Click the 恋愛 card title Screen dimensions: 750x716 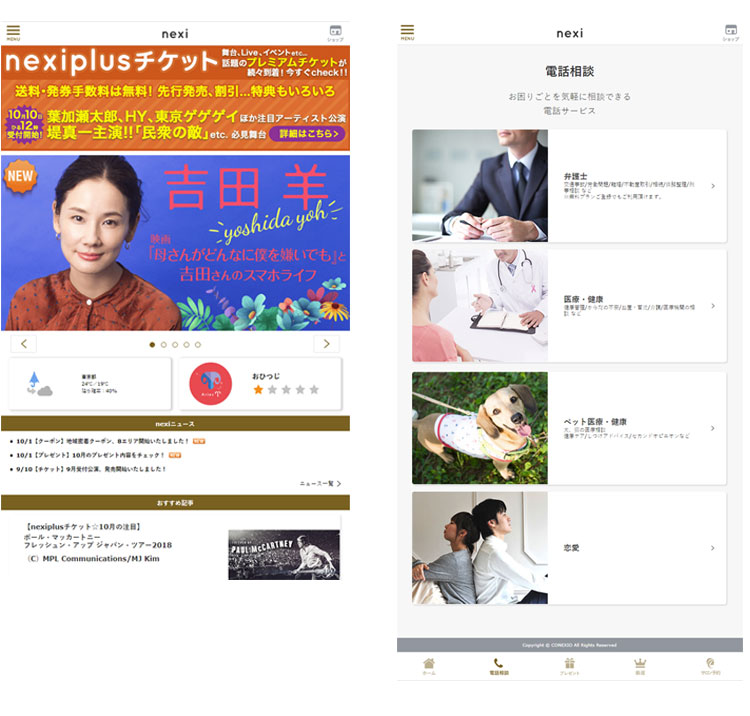tap(571, 548)
